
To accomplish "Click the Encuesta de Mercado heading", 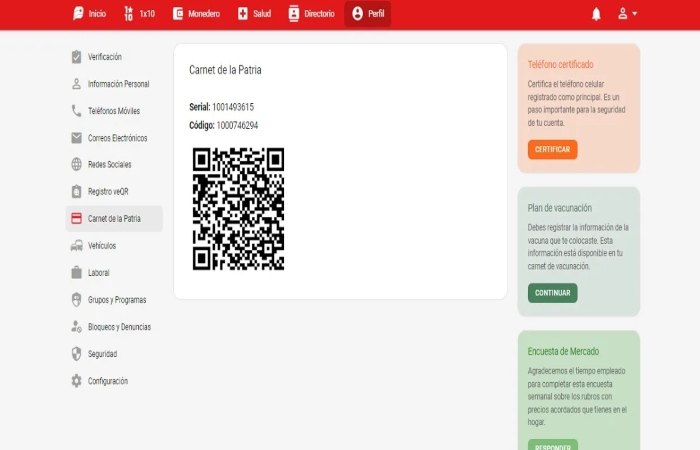I will (563, 351).
